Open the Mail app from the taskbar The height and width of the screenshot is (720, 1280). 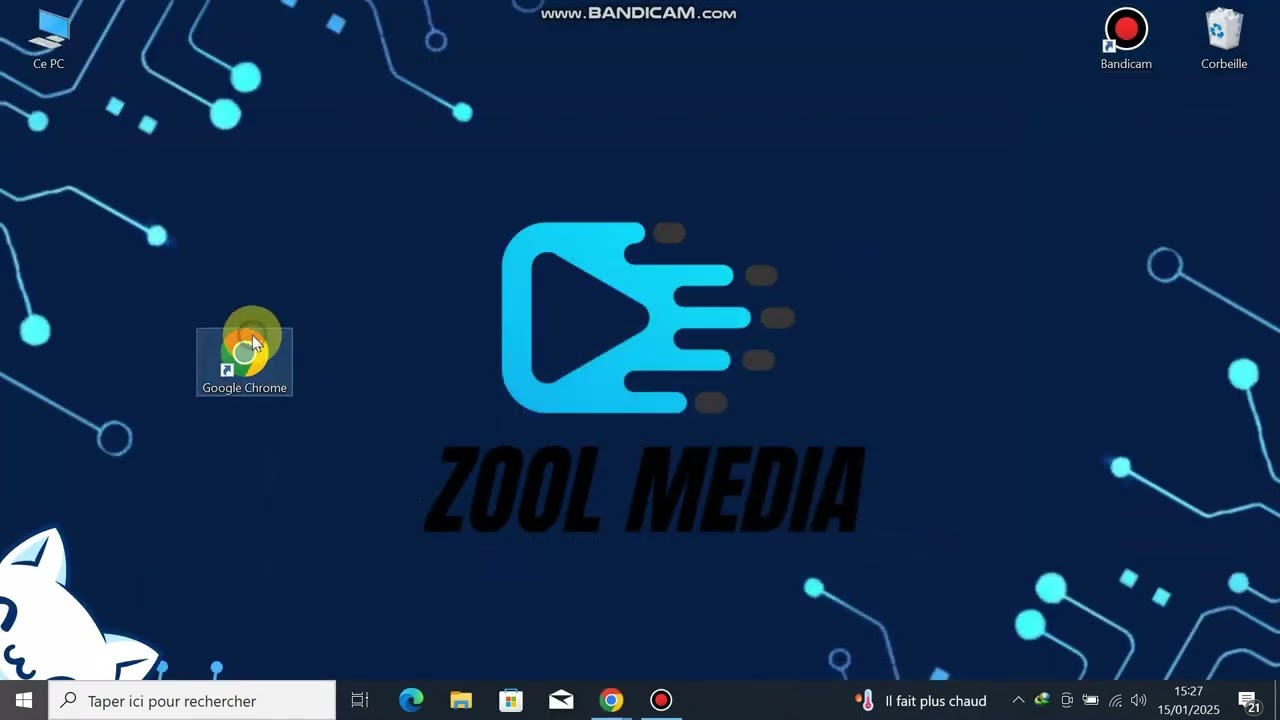point(561,700)
